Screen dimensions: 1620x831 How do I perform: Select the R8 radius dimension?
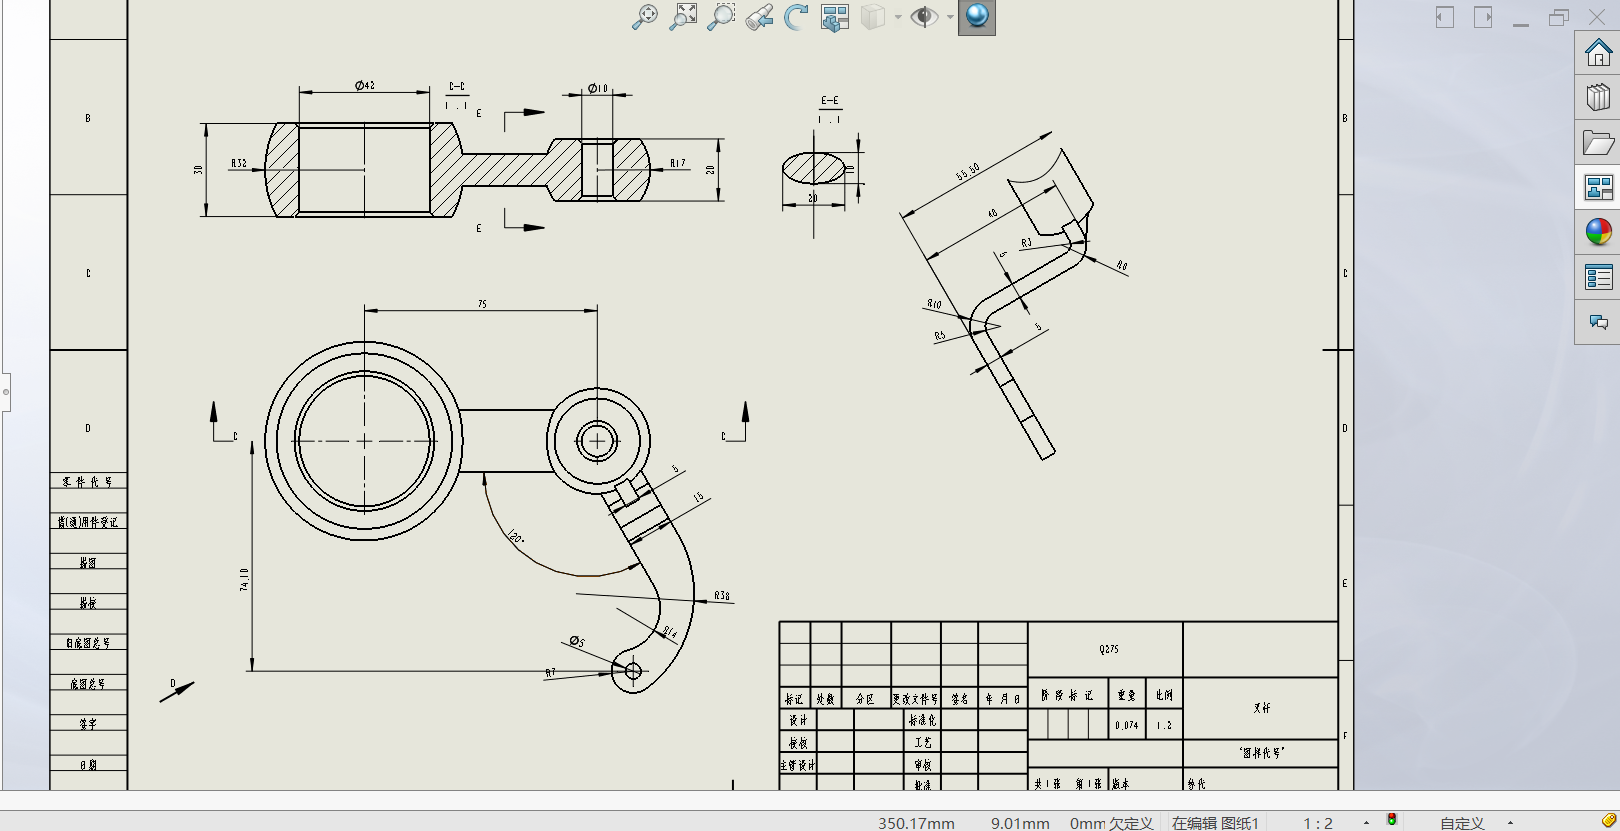coord(1122,266)
